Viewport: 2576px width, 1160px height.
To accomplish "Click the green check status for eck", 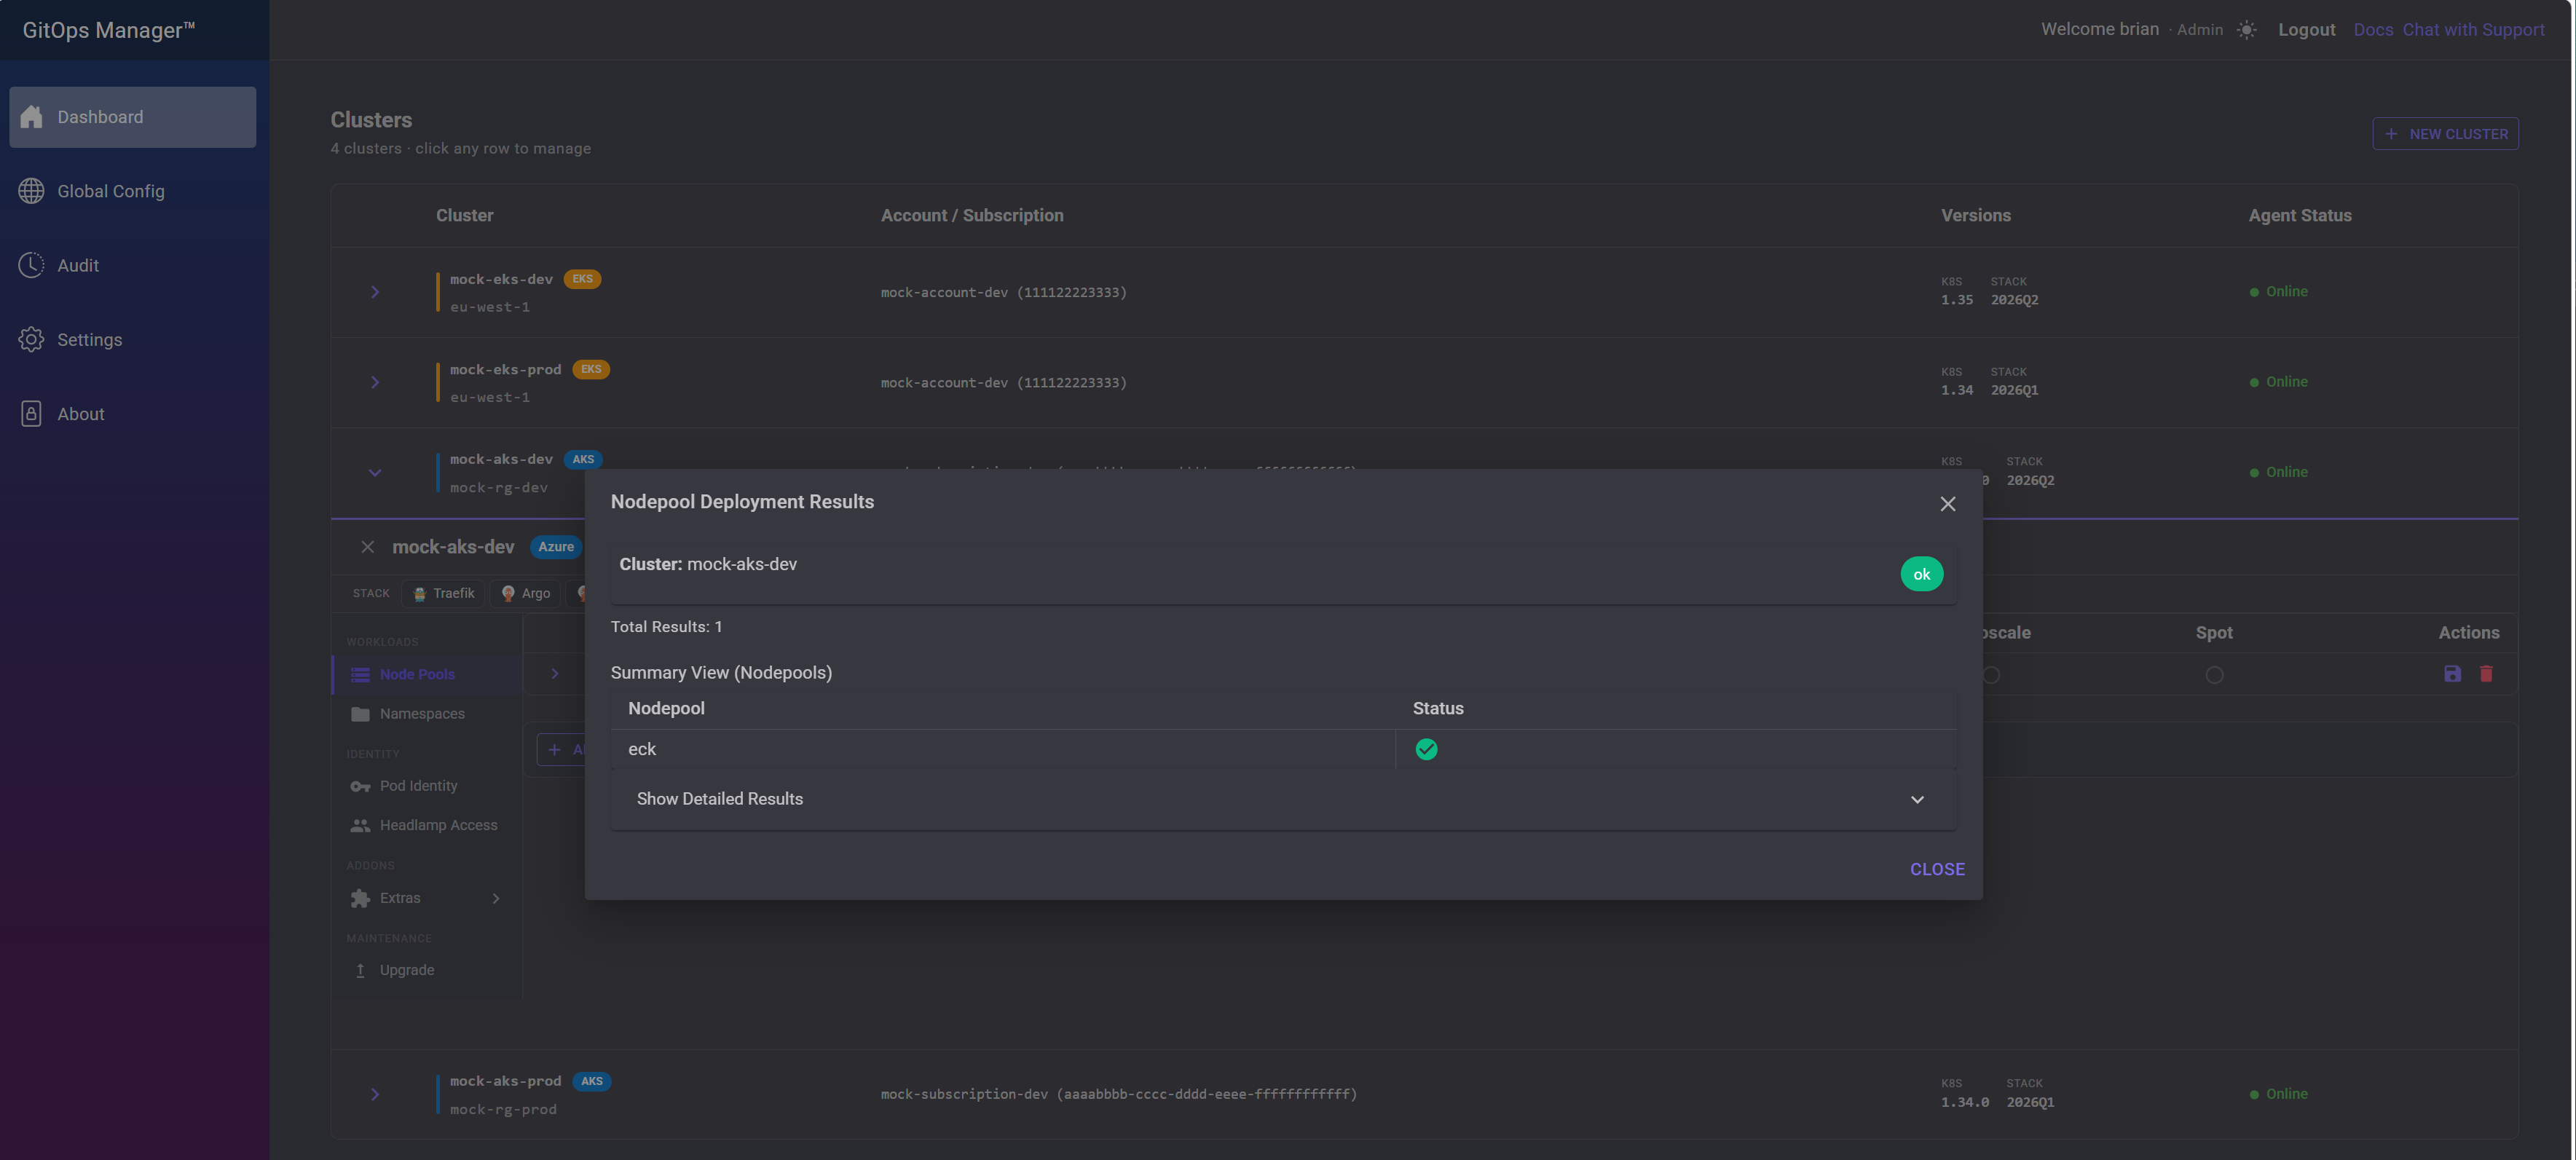I will click(x=1426, y=749).
